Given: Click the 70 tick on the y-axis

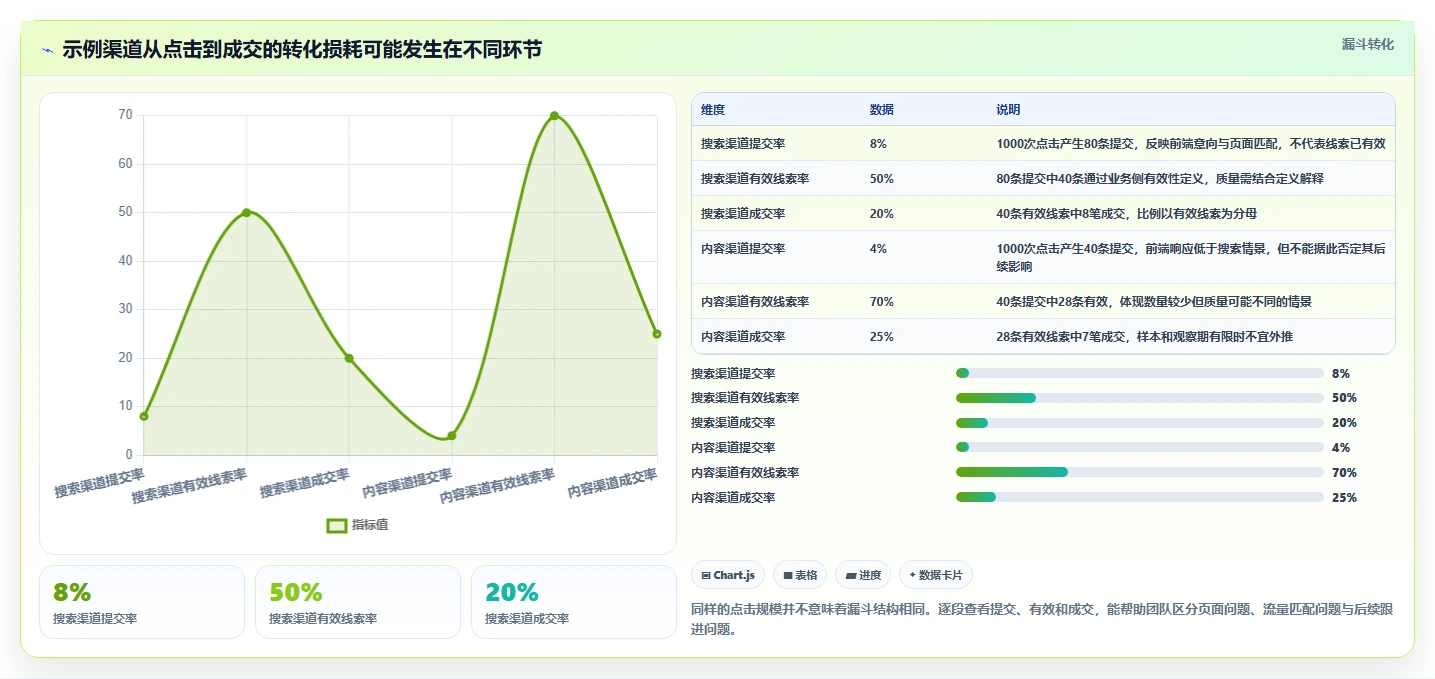Looking at the screenshot, I should [125, 115].
